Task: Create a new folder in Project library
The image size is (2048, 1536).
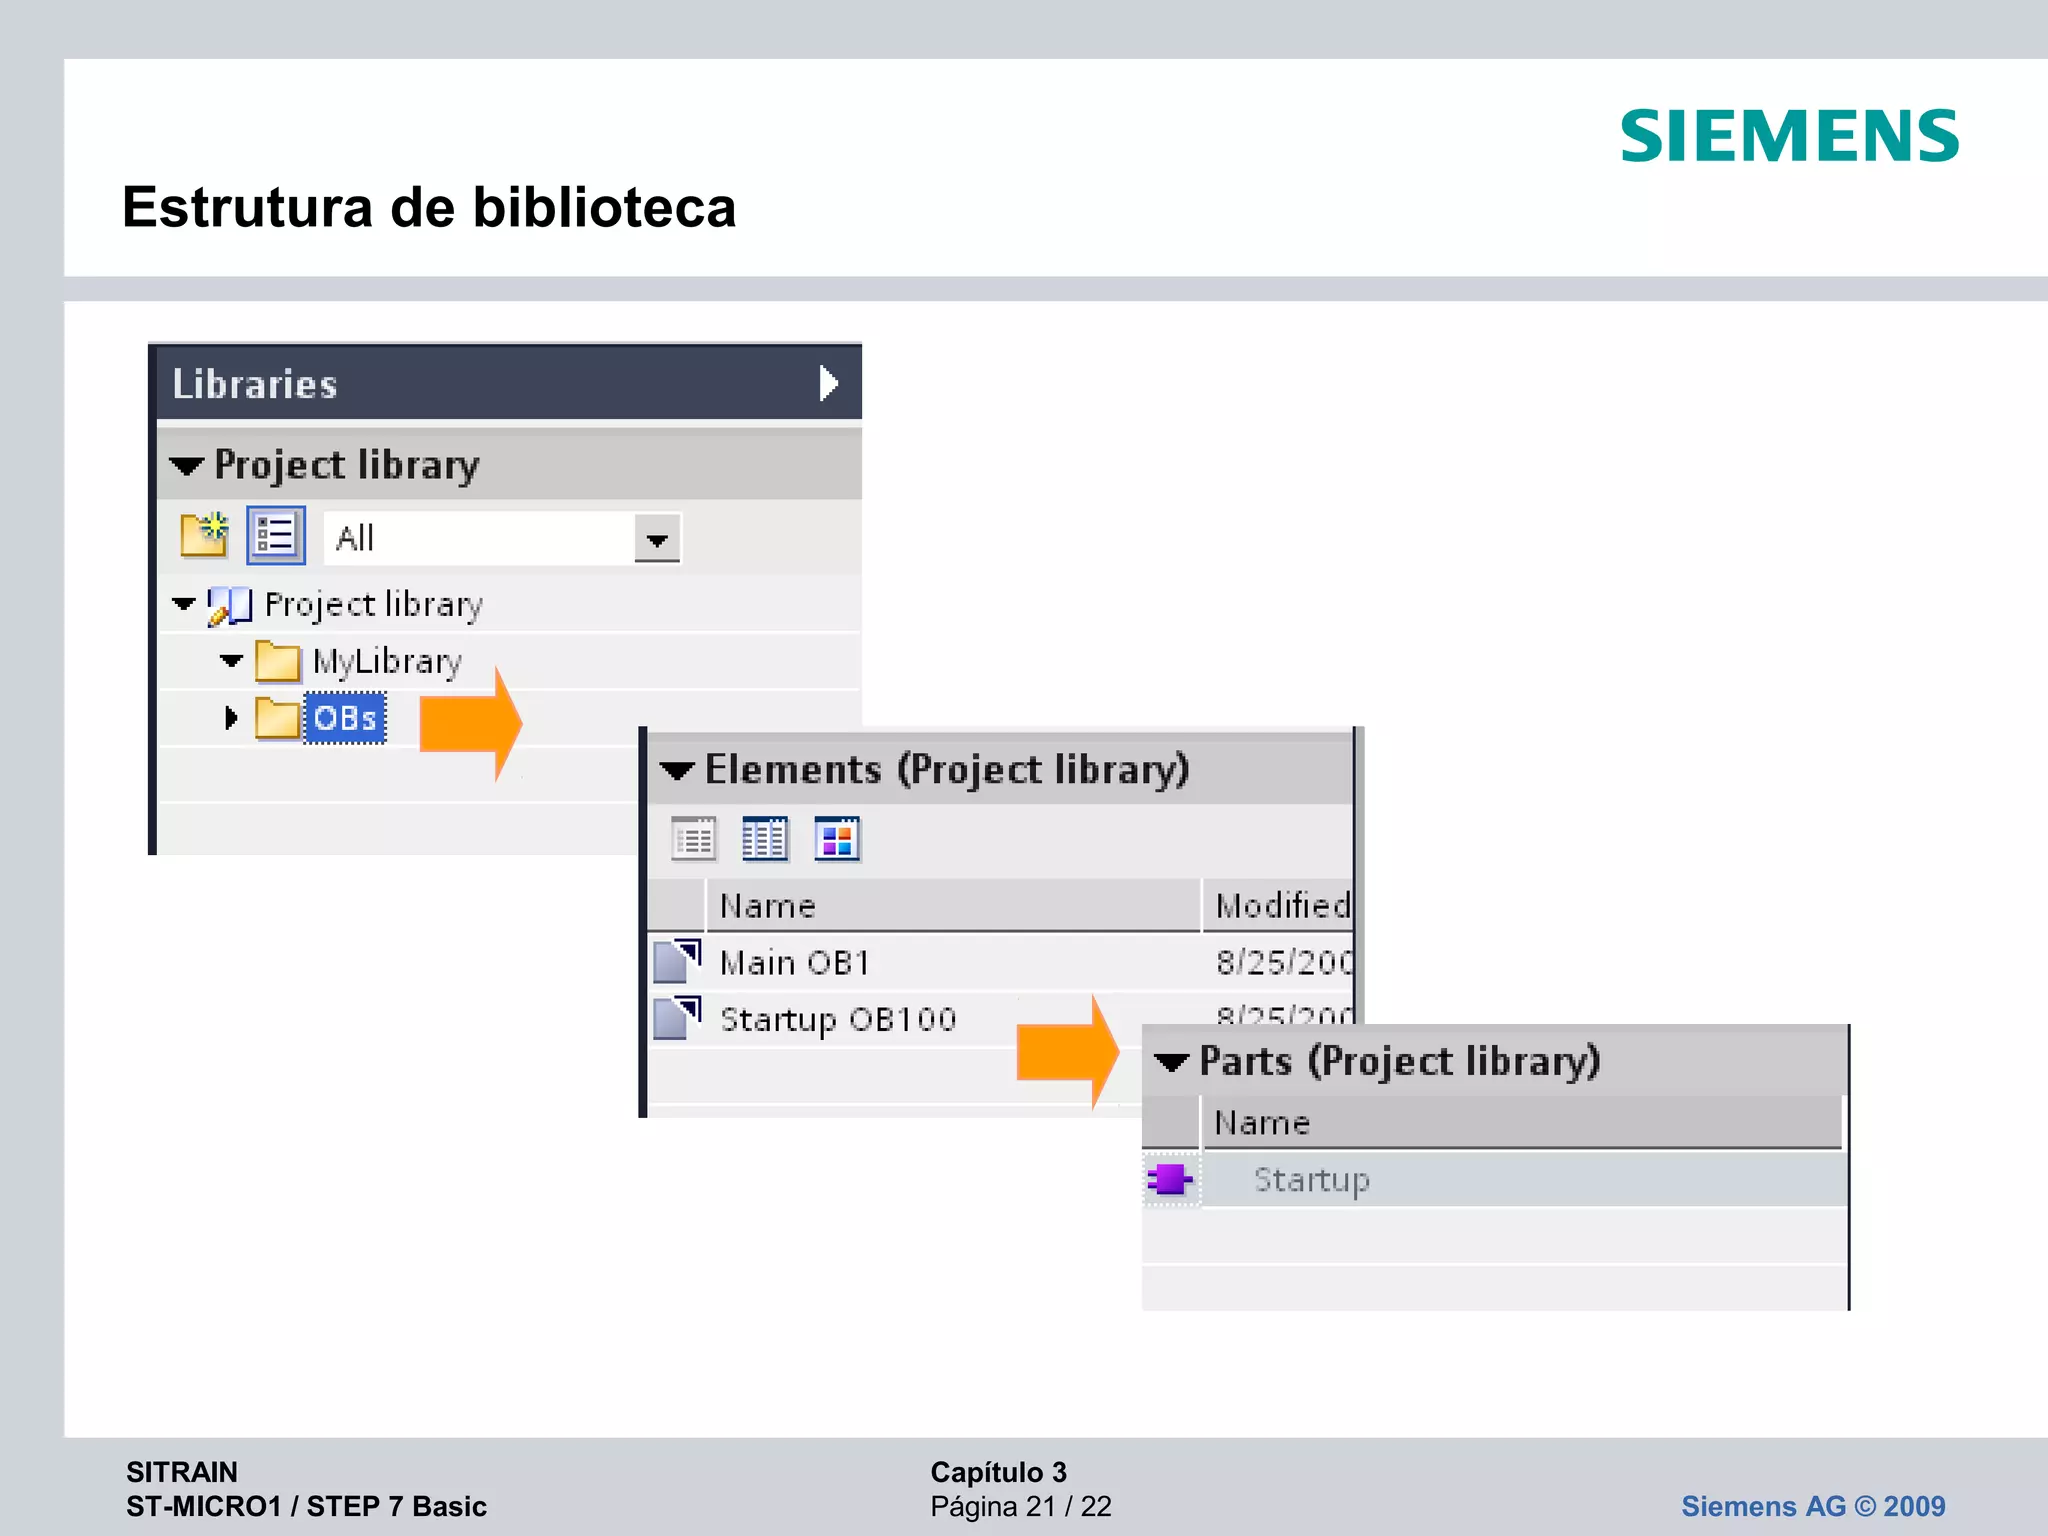Action: tap(204, 536)
